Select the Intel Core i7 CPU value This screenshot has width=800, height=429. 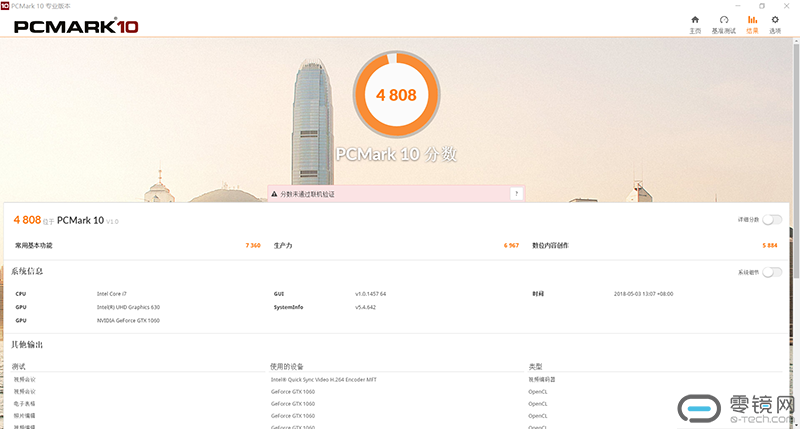coord(112,294)
